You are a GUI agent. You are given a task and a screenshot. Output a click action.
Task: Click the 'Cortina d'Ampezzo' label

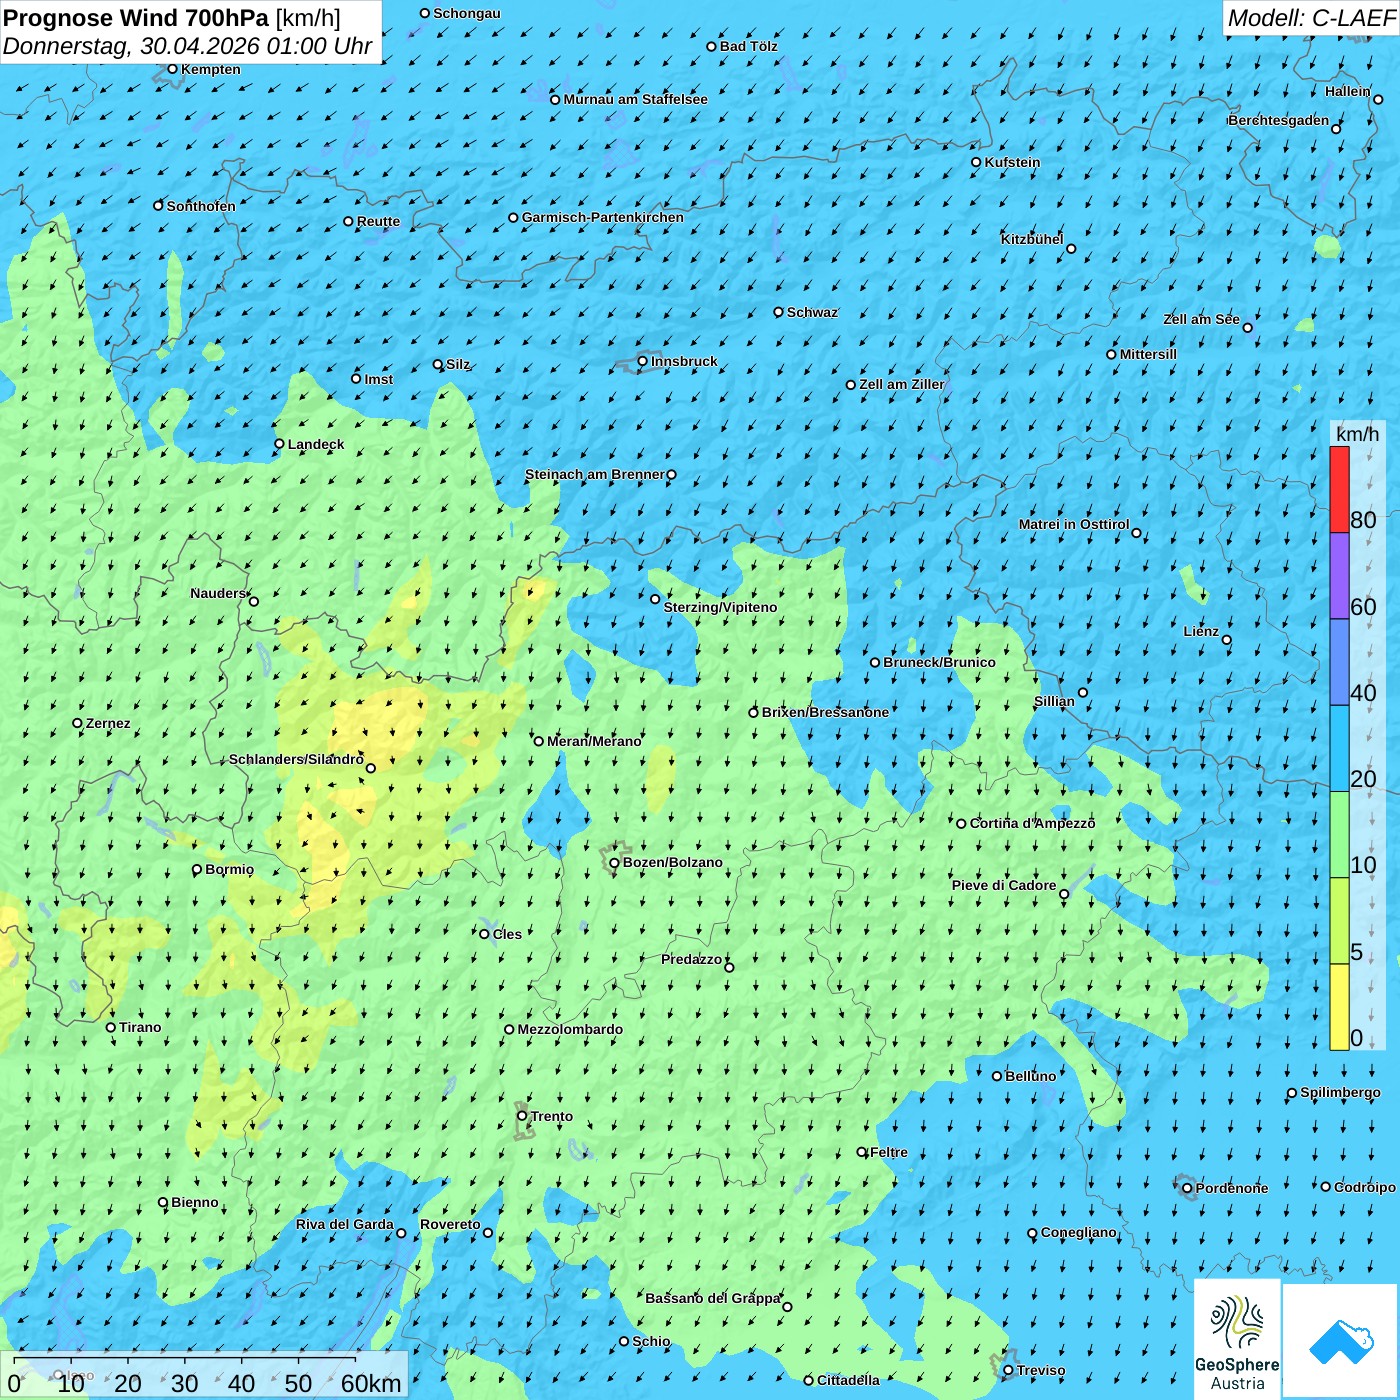[1033, 823]
